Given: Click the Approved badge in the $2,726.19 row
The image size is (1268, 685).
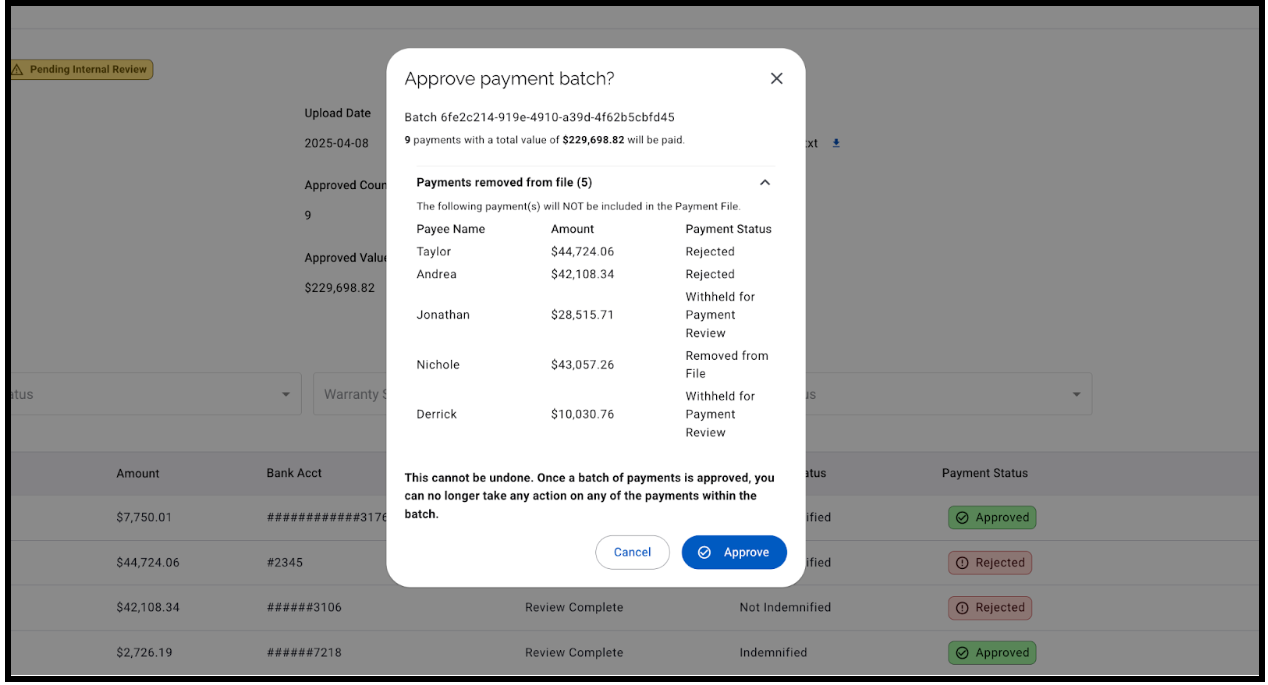Looking at the screenshot, I should click(x=992, y=653).
